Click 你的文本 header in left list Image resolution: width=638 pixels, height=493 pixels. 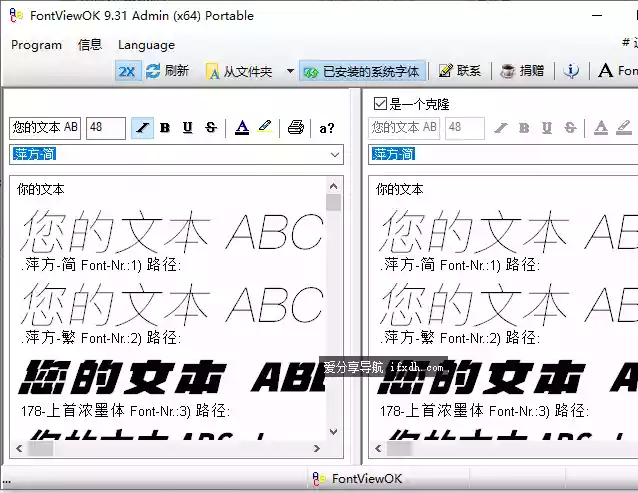coord(41,189)
